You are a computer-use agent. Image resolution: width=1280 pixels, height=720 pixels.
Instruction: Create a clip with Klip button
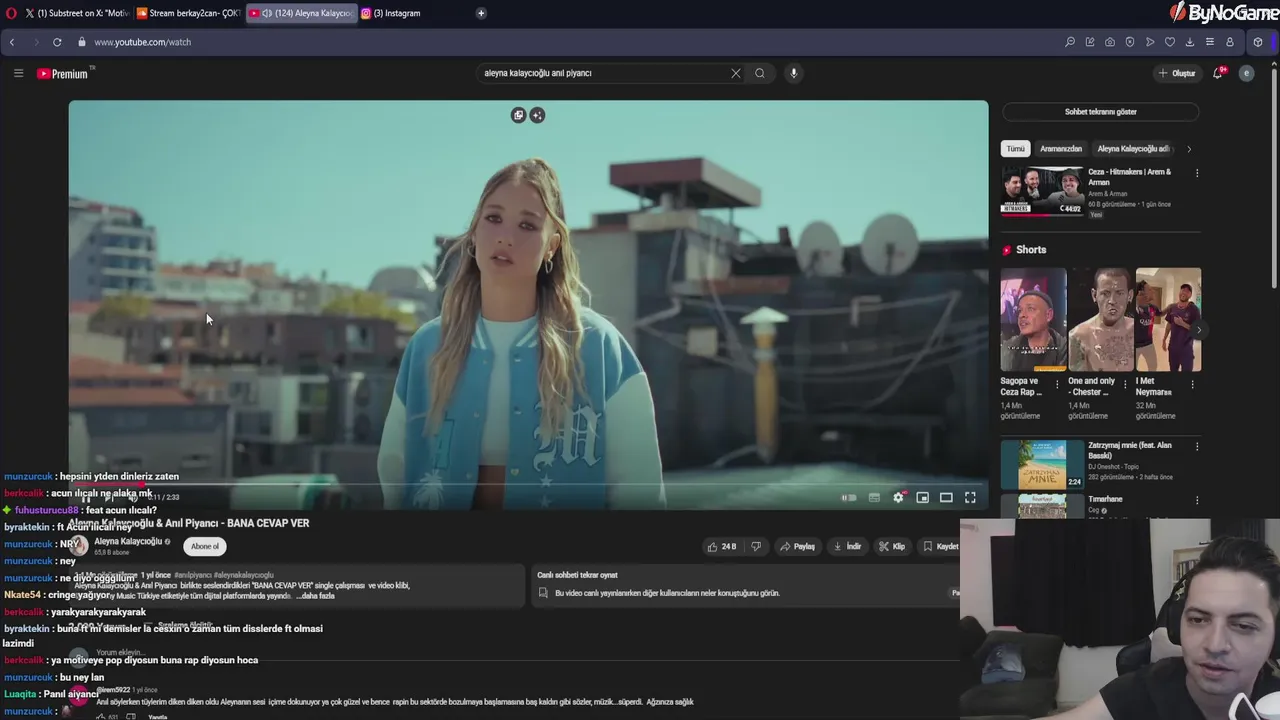pyautogui.click(x=892, y=546)
